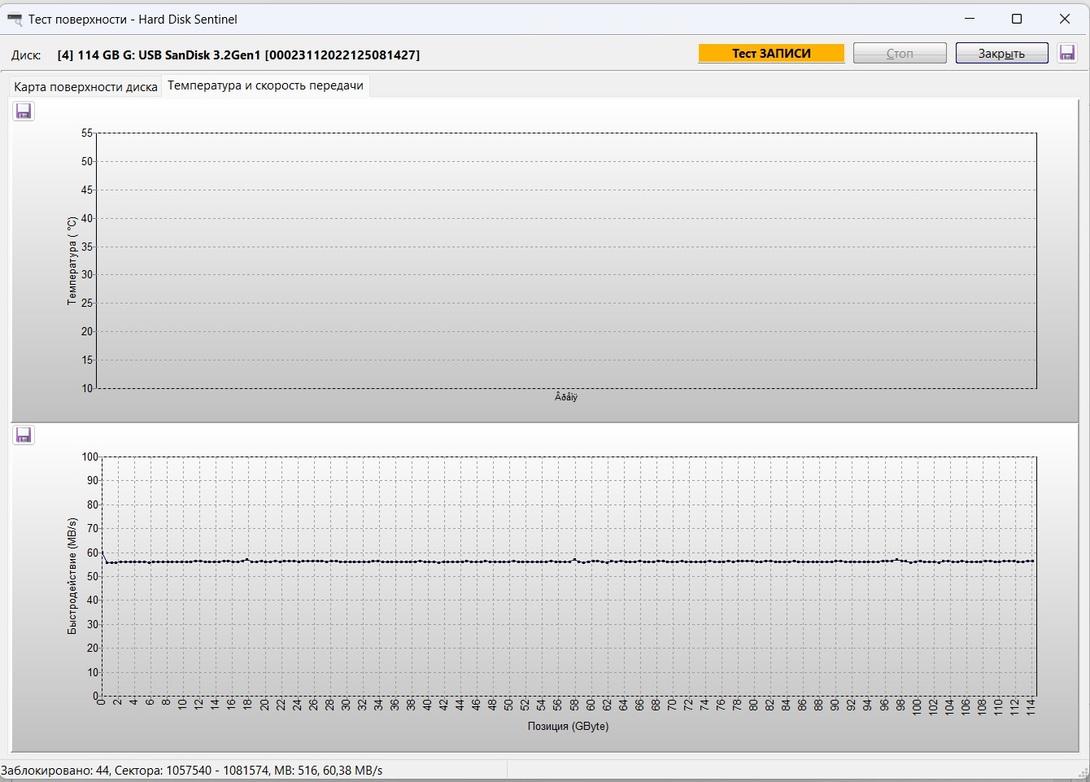Click the orange Тест ЗАПИСИ status indicator
Screen dimensions: 1090x782
[x=771, y=54]
